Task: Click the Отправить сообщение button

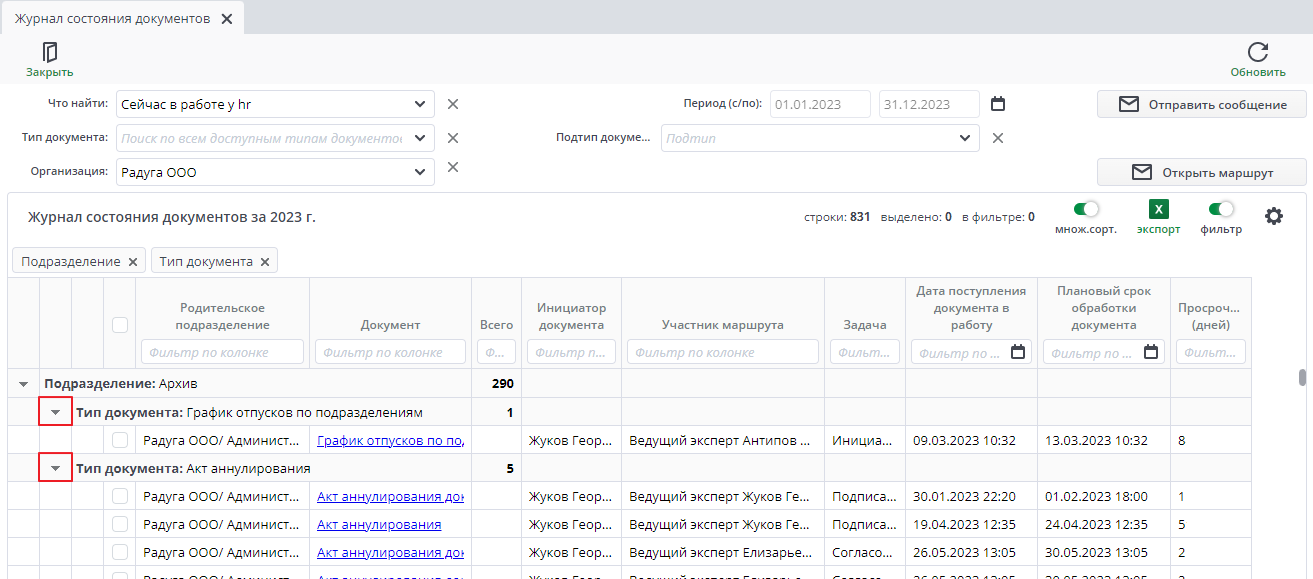Action: coord(1201,104)
